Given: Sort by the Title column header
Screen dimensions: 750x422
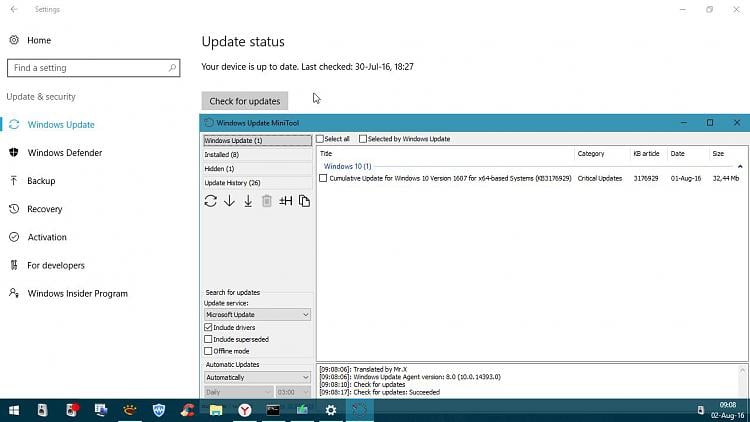Looking at the screenshot, I should [x=445, y=154].
